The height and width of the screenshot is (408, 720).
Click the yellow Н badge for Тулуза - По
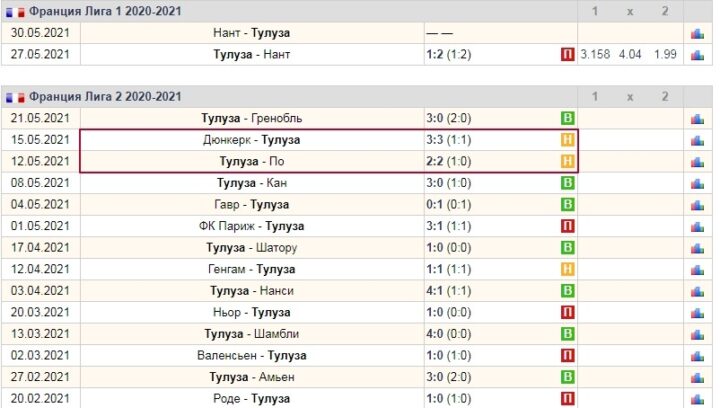coord(568,162)
